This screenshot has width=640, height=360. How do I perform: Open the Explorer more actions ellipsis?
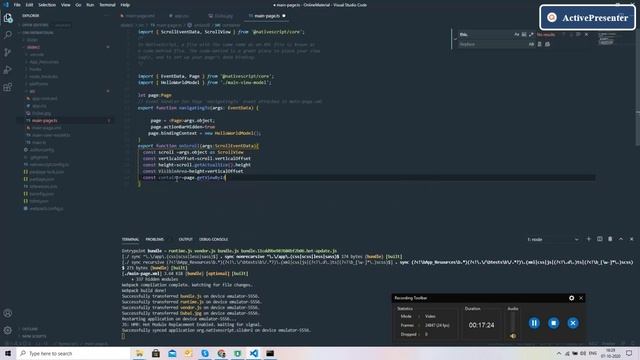tap(107, 16)
